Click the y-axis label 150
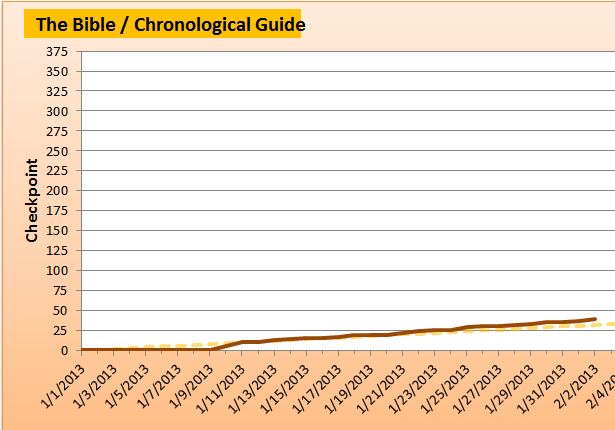This screenshot has width=615, height=430. 57,231
